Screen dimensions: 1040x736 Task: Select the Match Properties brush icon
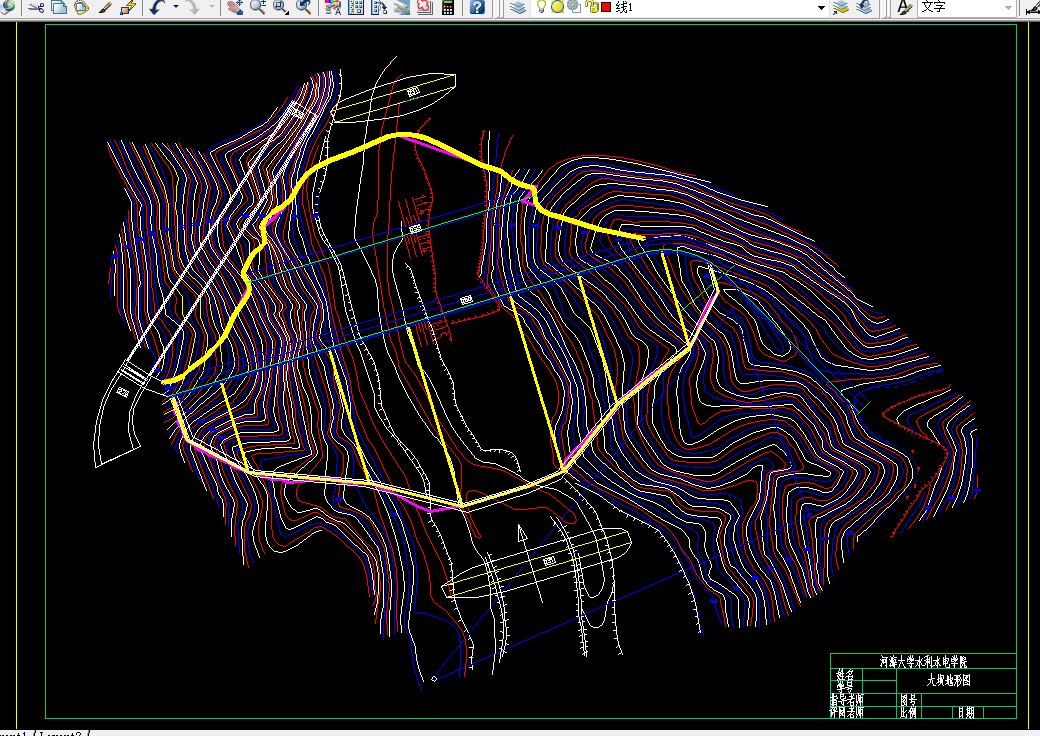105,7
